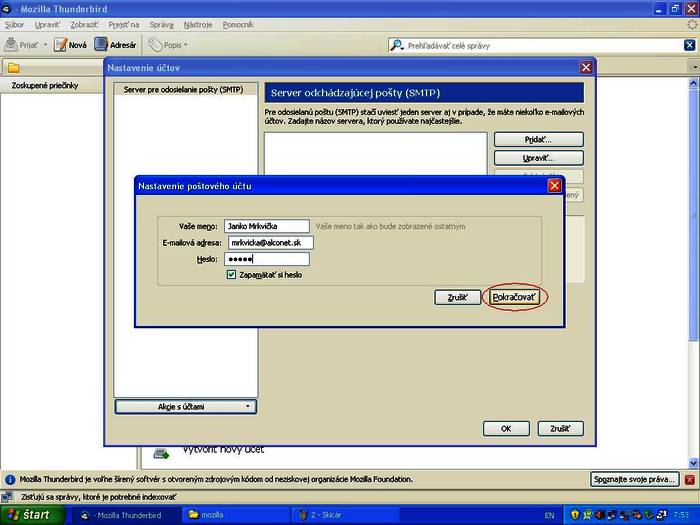
Task: Click the Thunderbird activity throbber icon
Action: point(692,25)
